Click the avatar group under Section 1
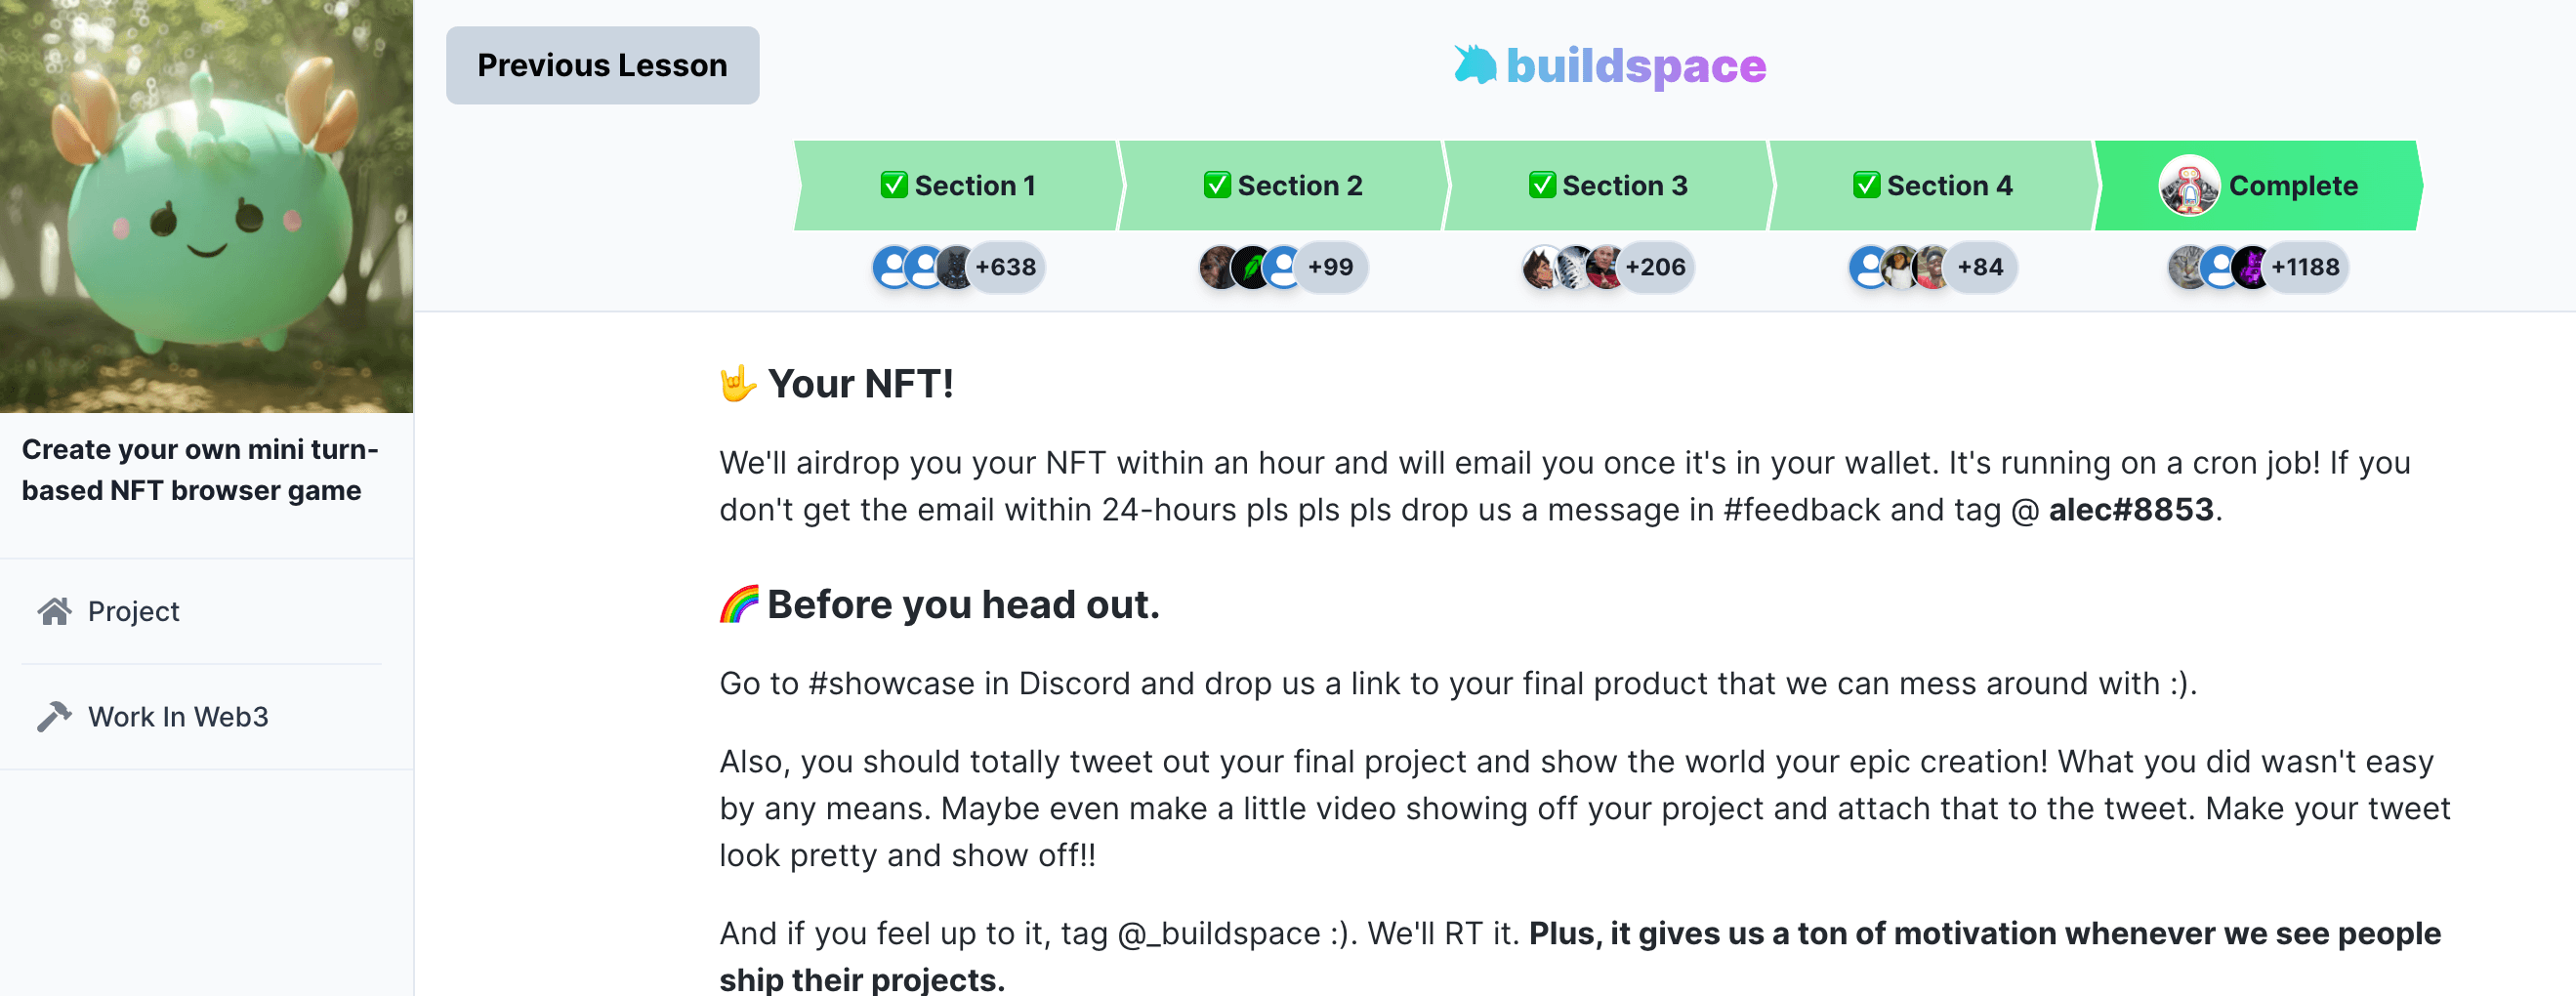 924,268
